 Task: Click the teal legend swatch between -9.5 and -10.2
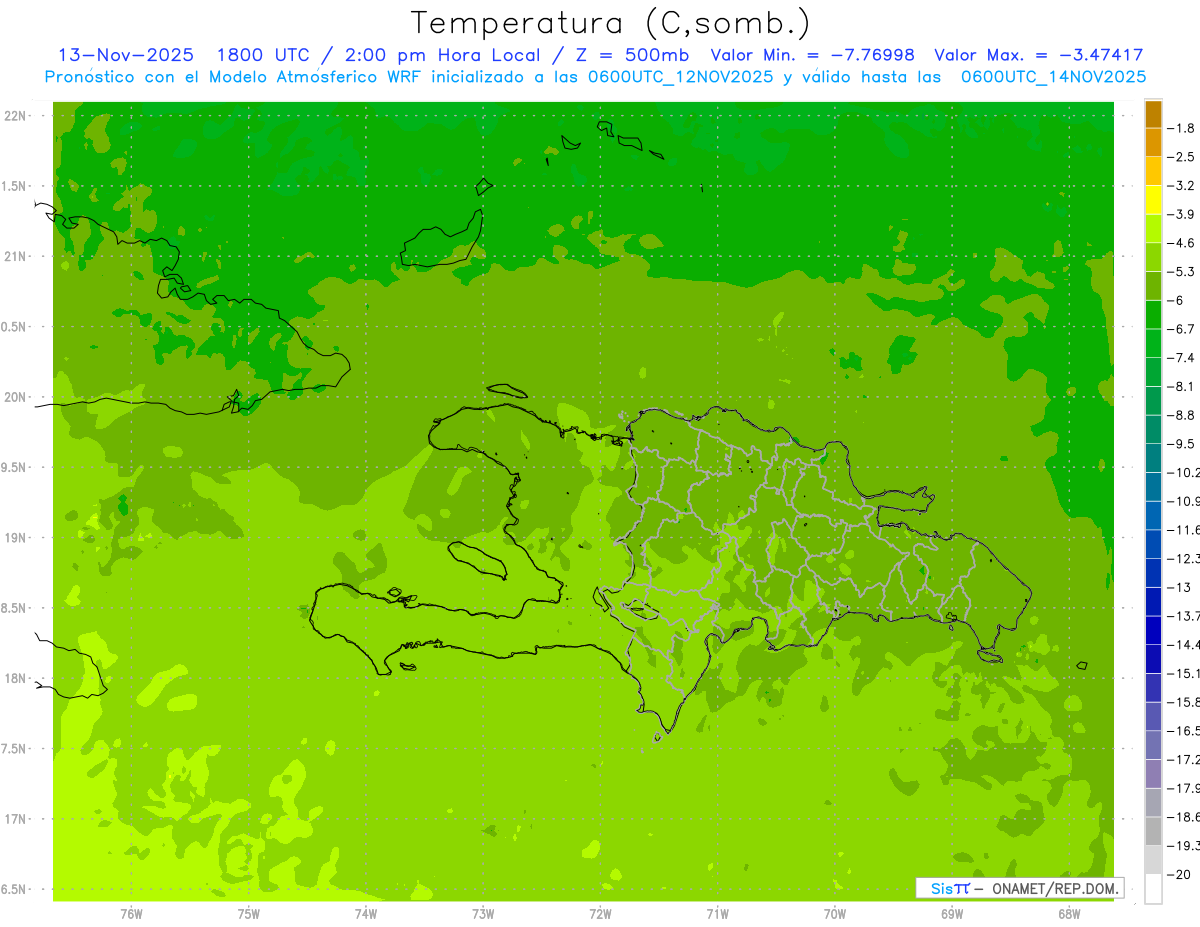pos(1153,458)
